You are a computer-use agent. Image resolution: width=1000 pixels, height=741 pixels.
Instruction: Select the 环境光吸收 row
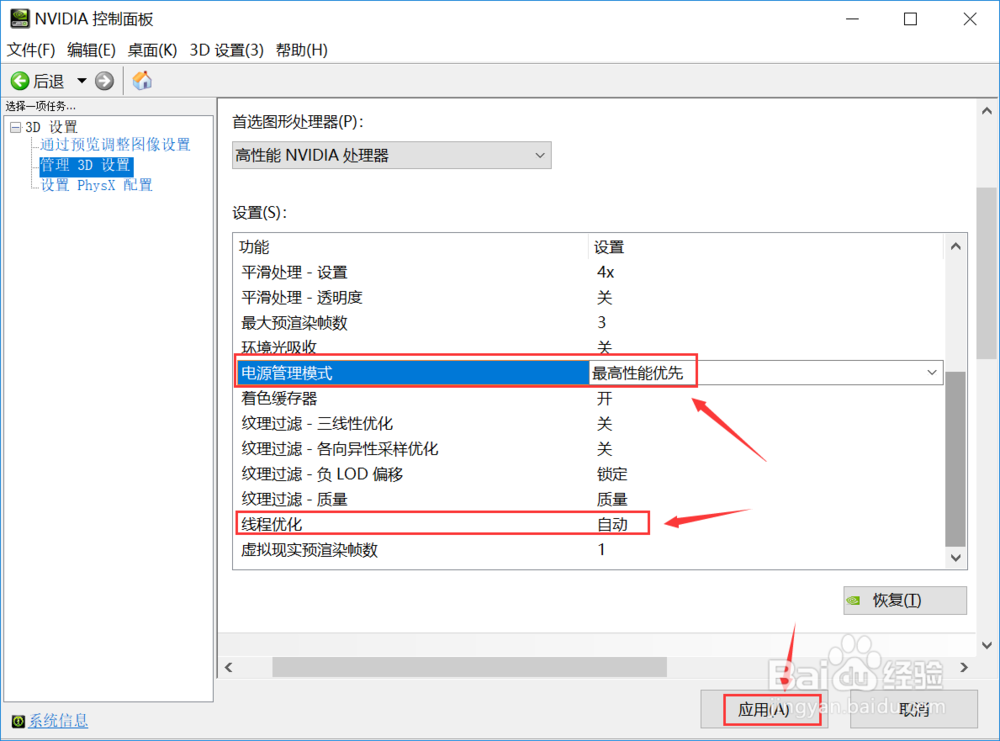pyautogui.click(x=587, y=347)
